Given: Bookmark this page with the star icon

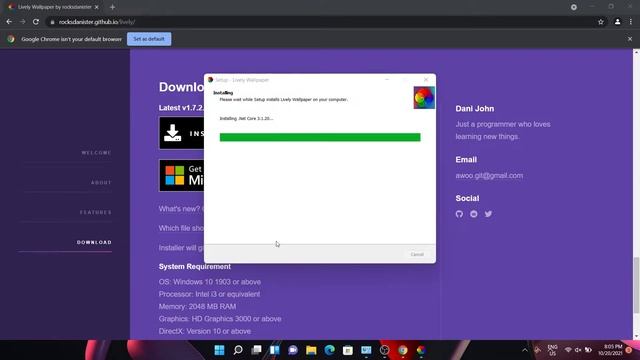Looking at the screenshot, I should pyautogui.click(x=601, y=22).
